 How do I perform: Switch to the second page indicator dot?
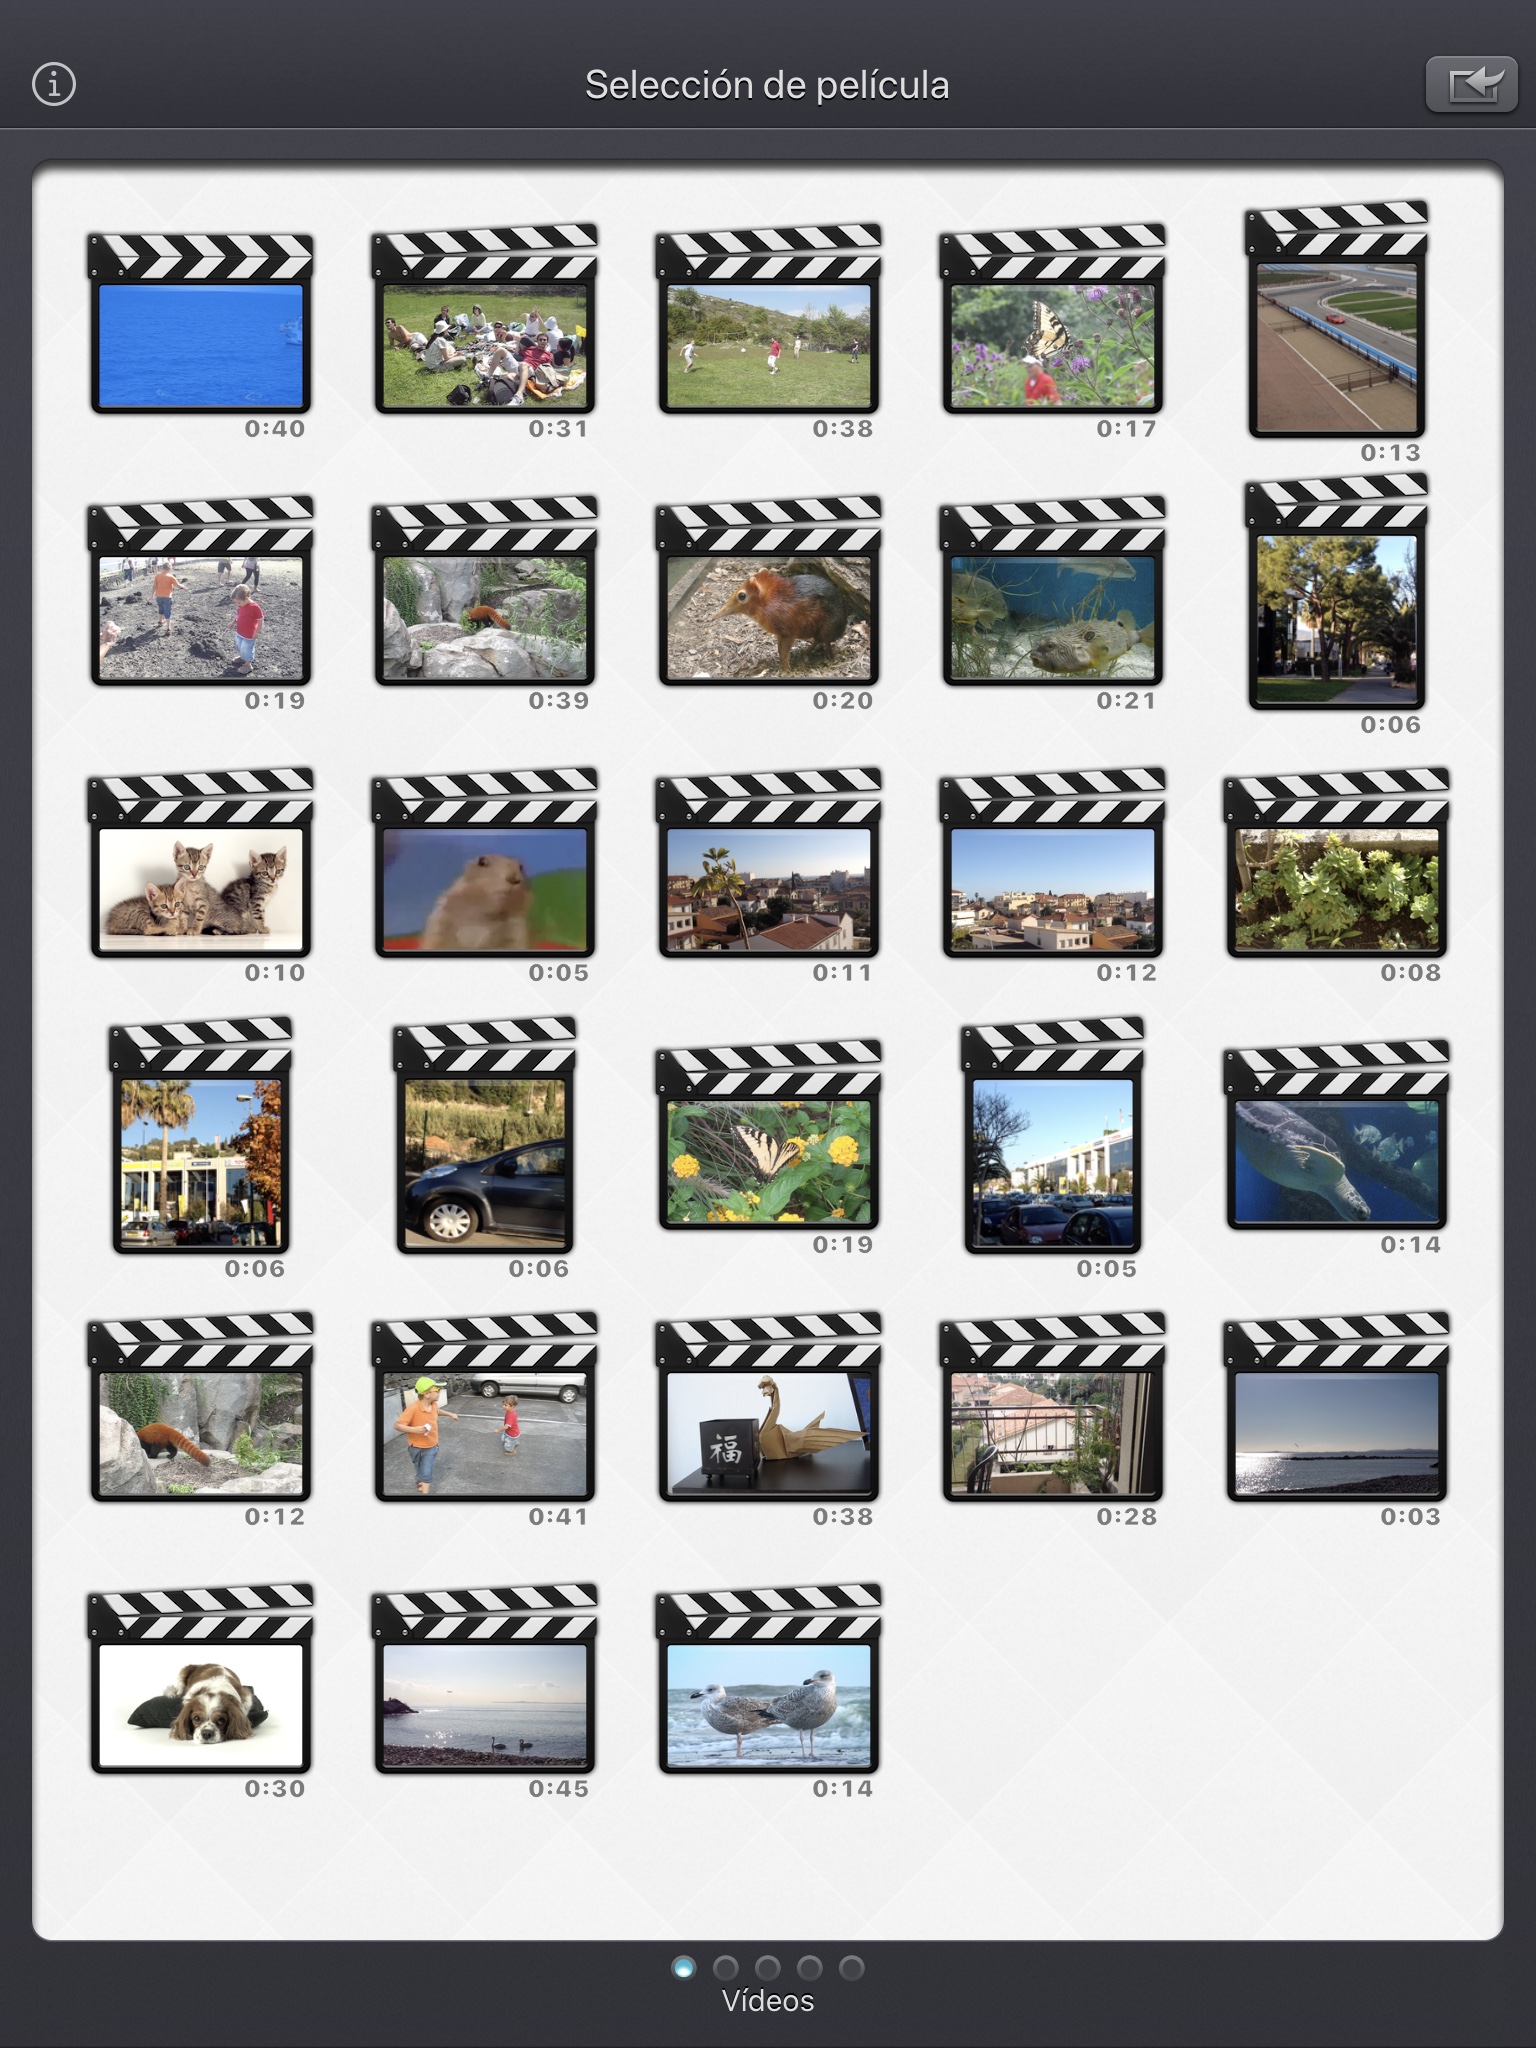(x=726, y=1968)
